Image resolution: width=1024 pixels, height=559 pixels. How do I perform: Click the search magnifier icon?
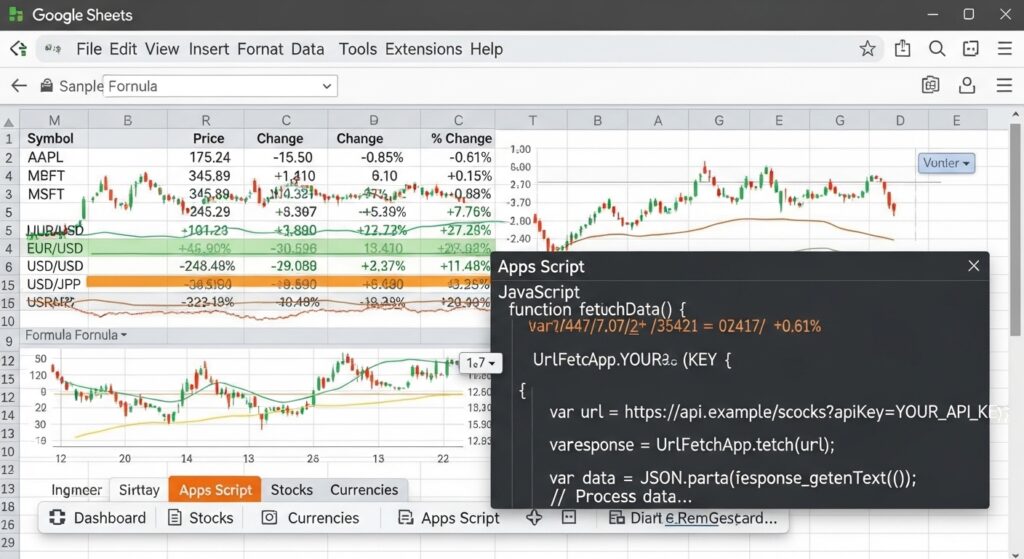[937, 48]
